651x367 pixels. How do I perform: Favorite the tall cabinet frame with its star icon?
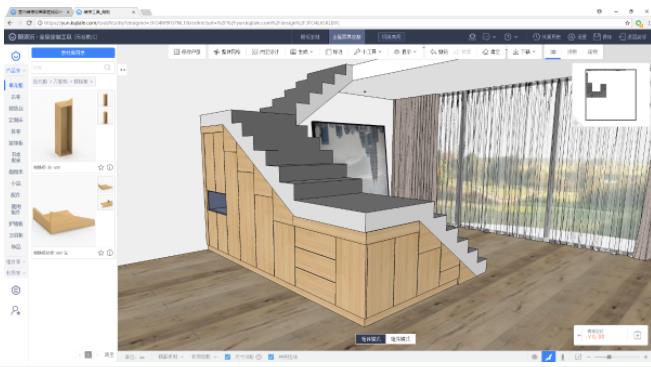click(x=101, y=167)
